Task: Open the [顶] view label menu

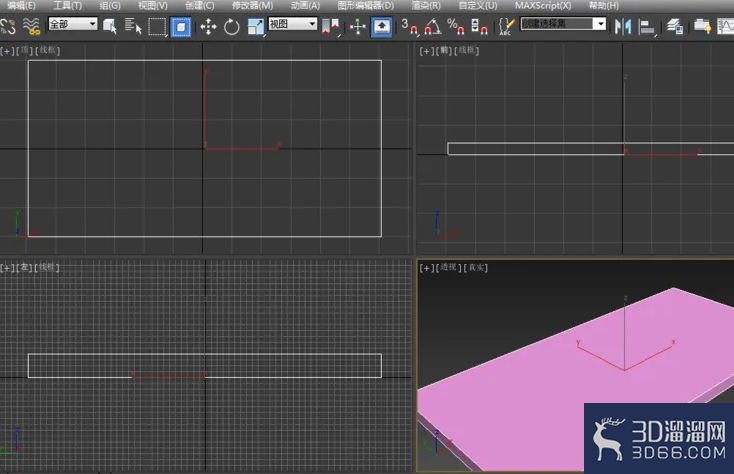Action: pos(24,51)
